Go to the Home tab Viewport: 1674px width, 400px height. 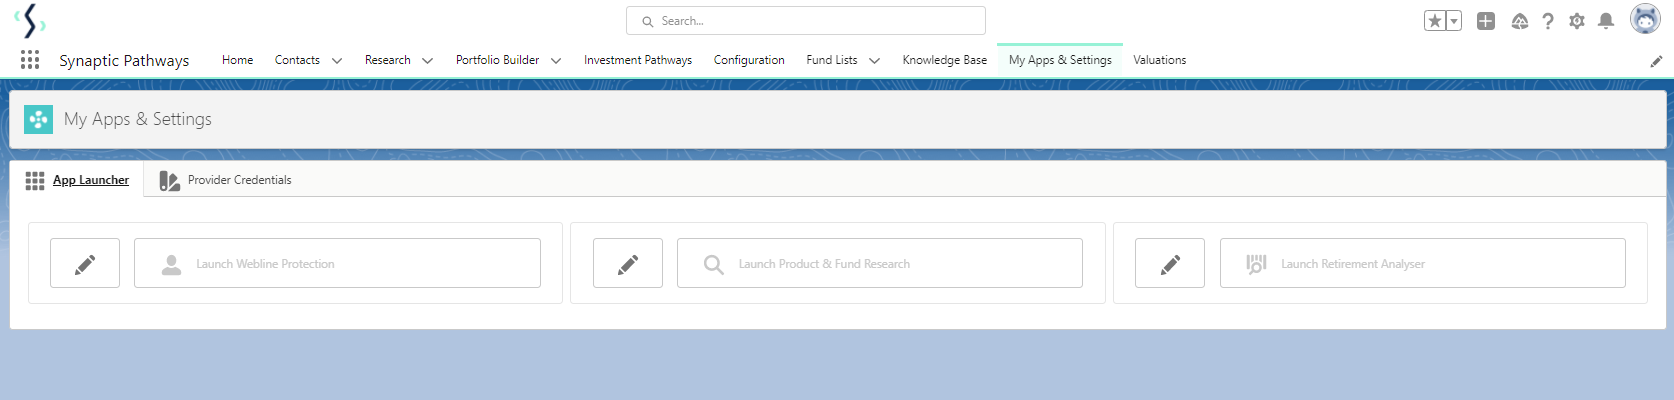(x=237, y=60)
